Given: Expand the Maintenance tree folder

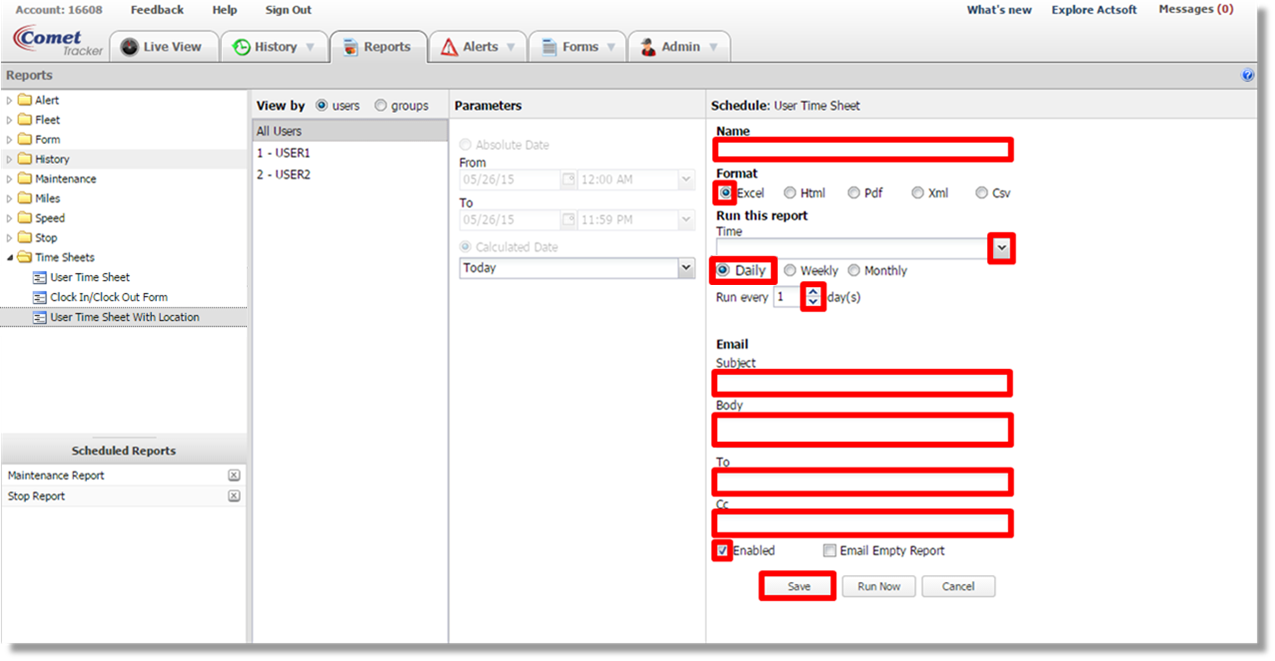Looking at the screenshot, I should pos(10,179).
